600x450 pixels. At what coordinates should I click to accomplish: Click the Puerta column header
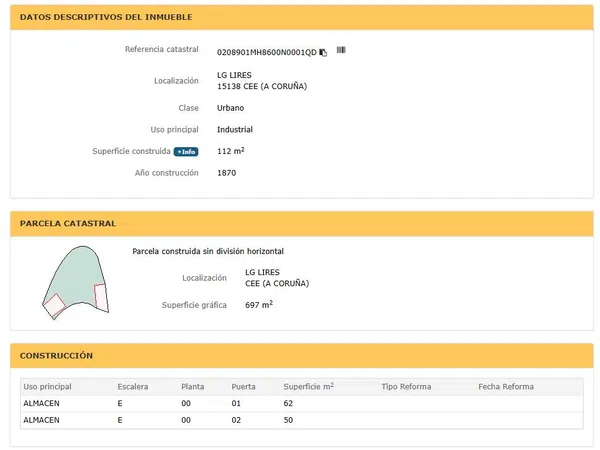(x=243, y=386)
